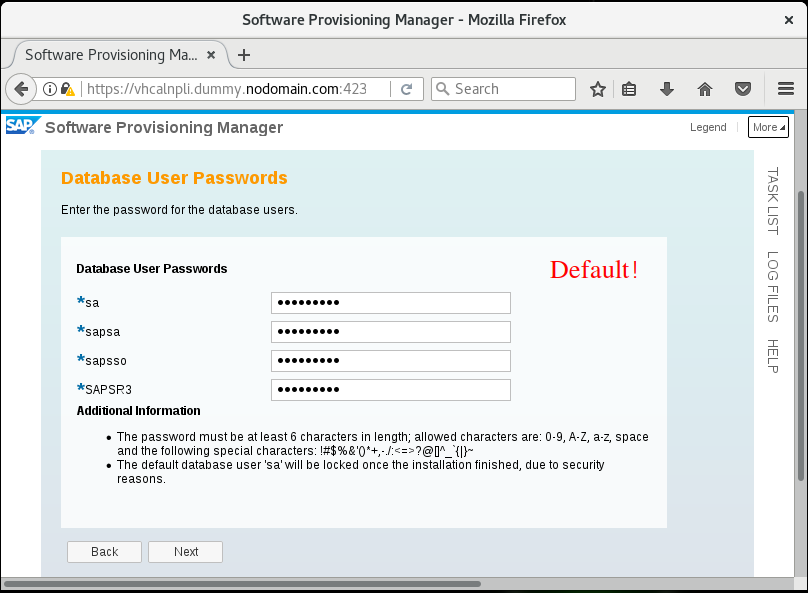Click the insecure connection lock warning icon
The height and width of the screenshot is (593, 808).
coord(68,89)
